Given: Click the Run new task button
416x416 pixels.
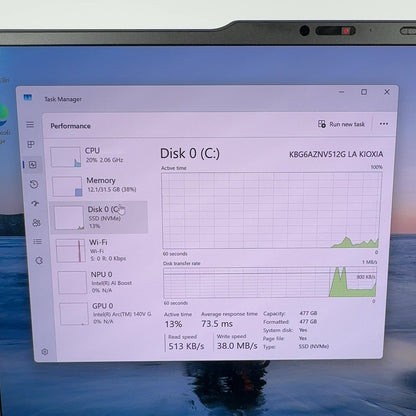Looking at the screenshot, I should (x=341, y=124).
